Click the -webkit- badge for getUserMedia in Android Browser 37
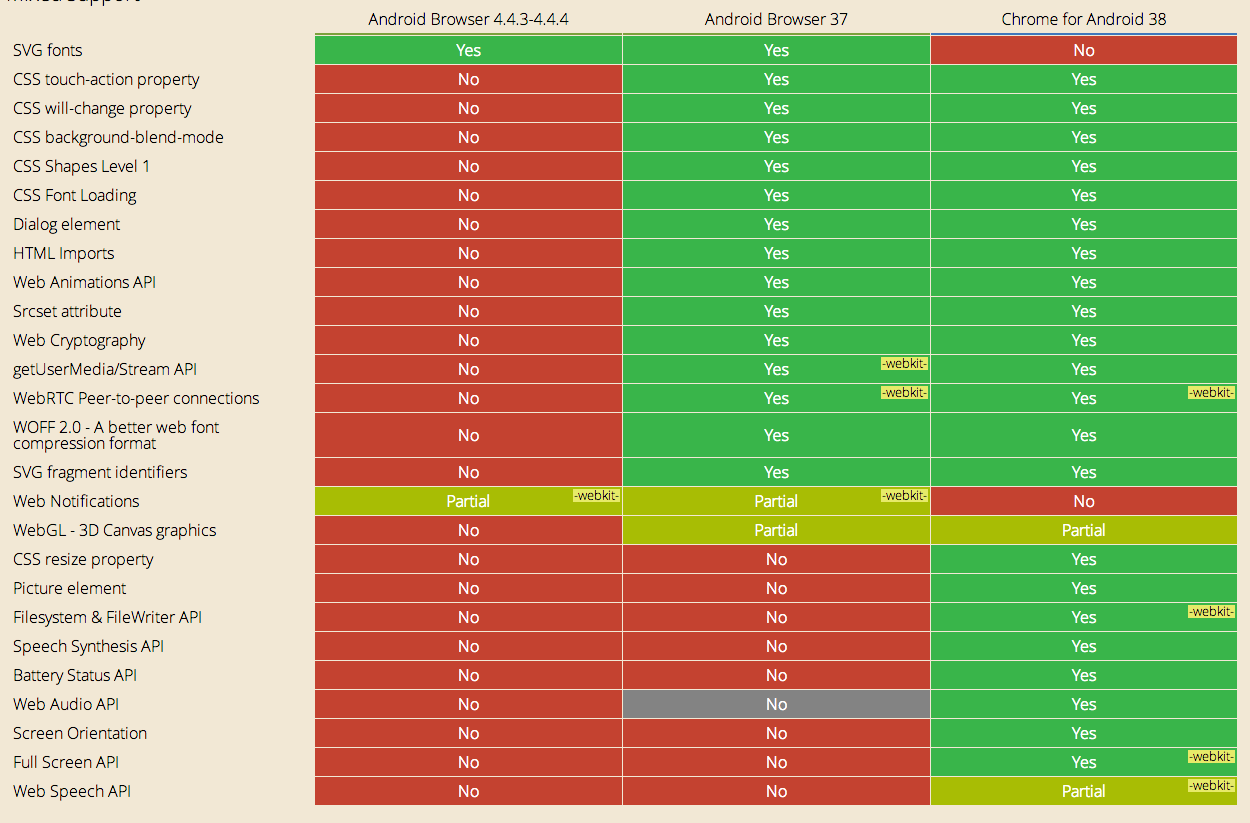Viewport: 1250px width, 823px height. click(904, 363)
